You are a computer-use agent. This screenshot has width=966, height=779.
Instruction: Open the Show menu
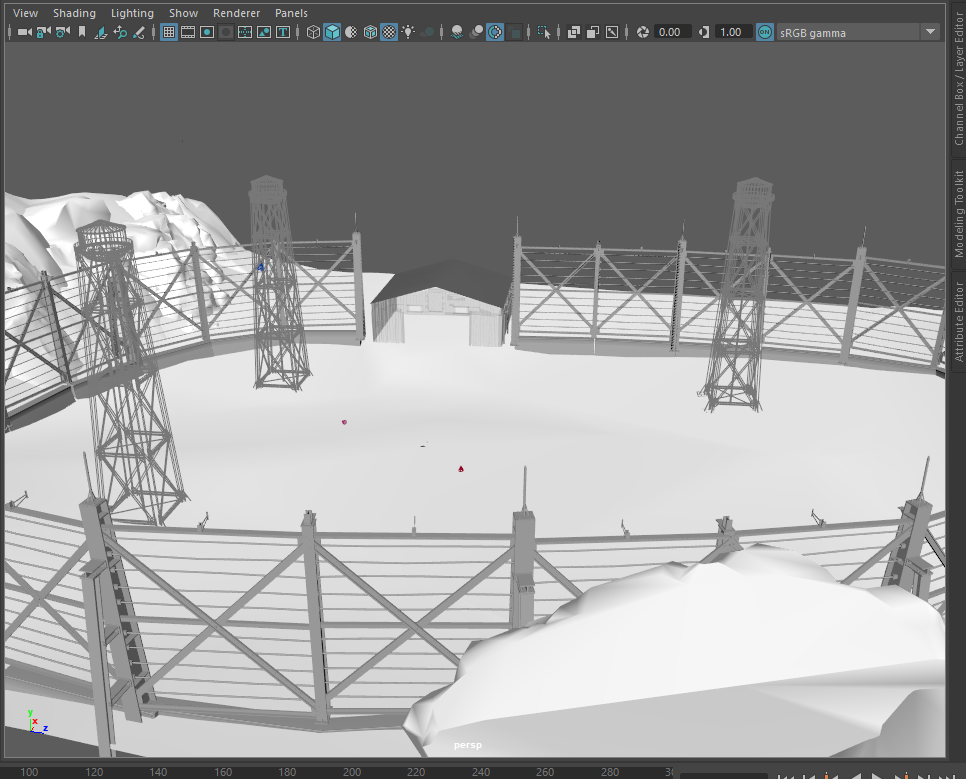184,13
